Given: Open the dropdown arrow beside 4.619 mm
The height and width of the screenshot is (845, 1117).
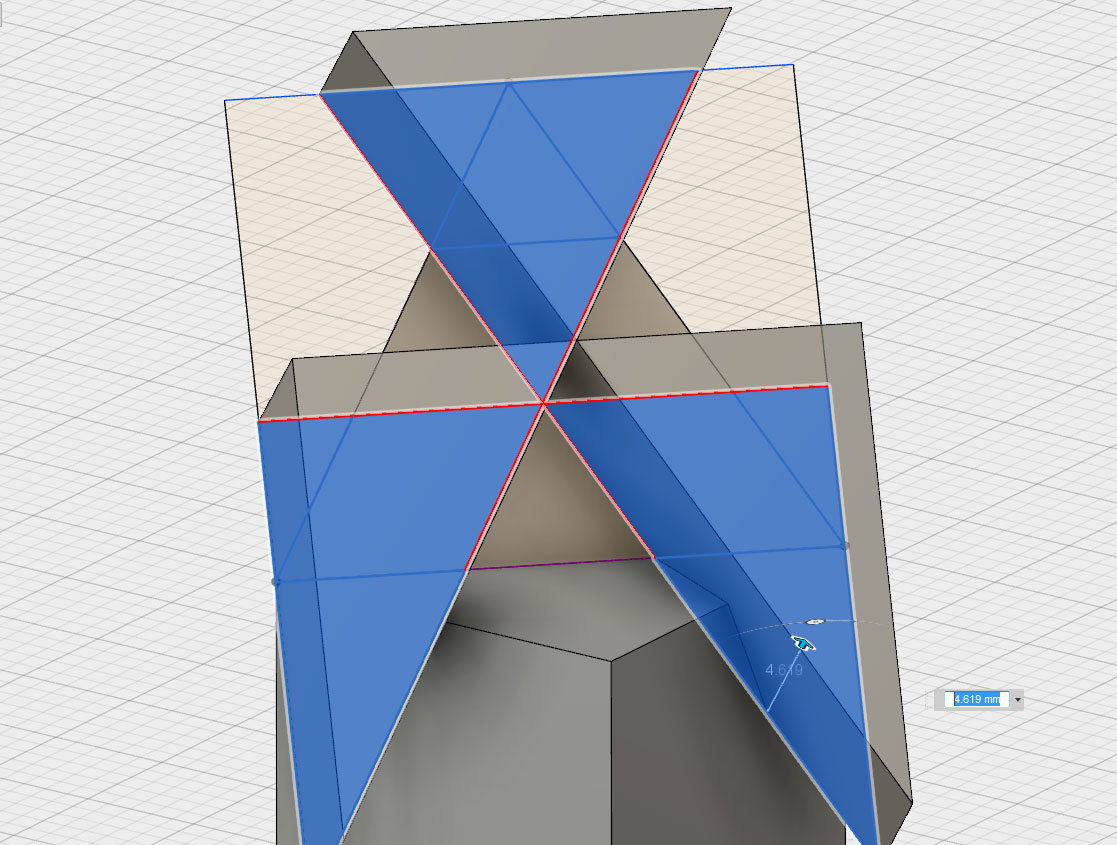Looking at the screenshot, I should (x=1018, y=700).
